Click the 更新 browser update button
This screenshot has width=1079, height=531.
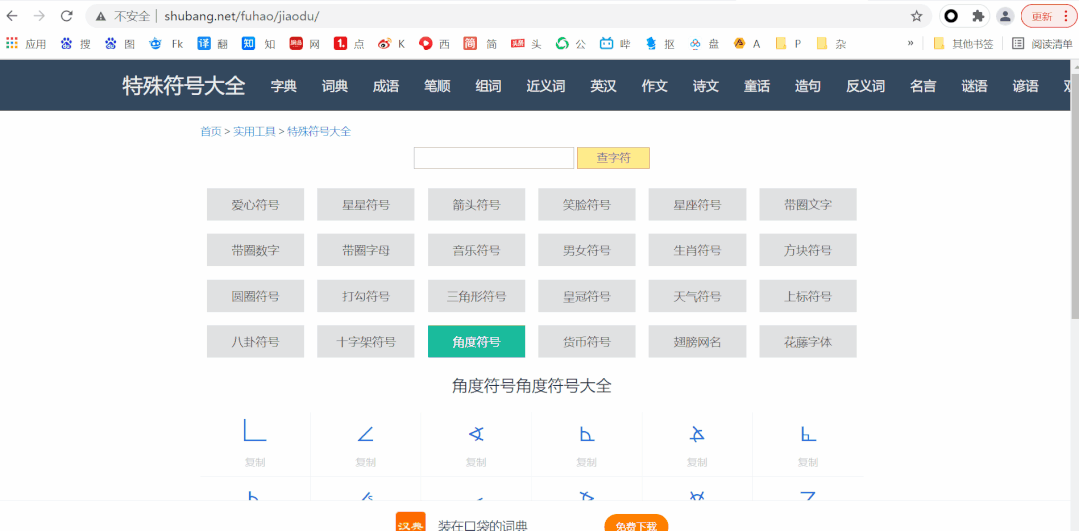tap(1047, 16)
